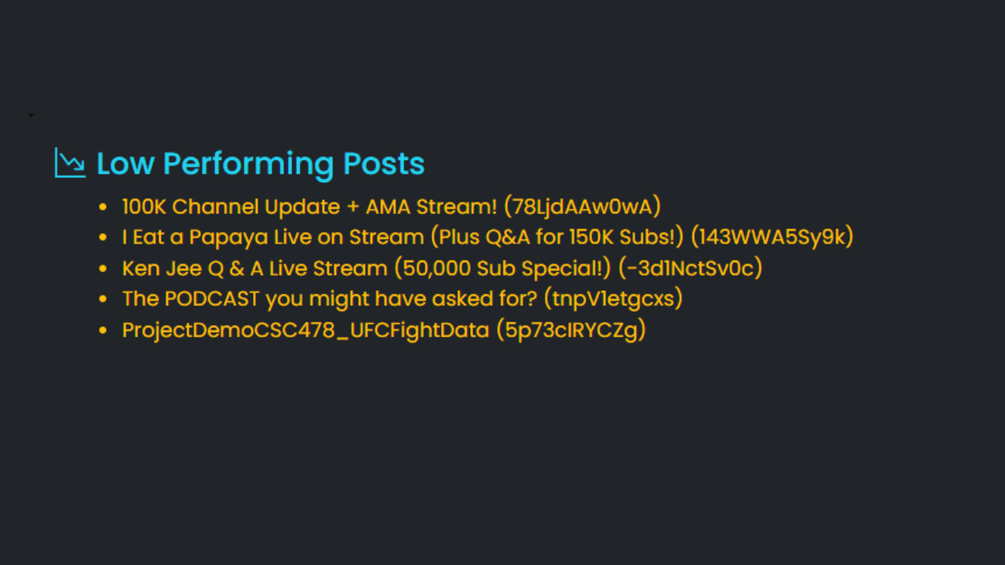Click the video ID tnpV1etgcxs
The image size is (1005, 565).
613,299
